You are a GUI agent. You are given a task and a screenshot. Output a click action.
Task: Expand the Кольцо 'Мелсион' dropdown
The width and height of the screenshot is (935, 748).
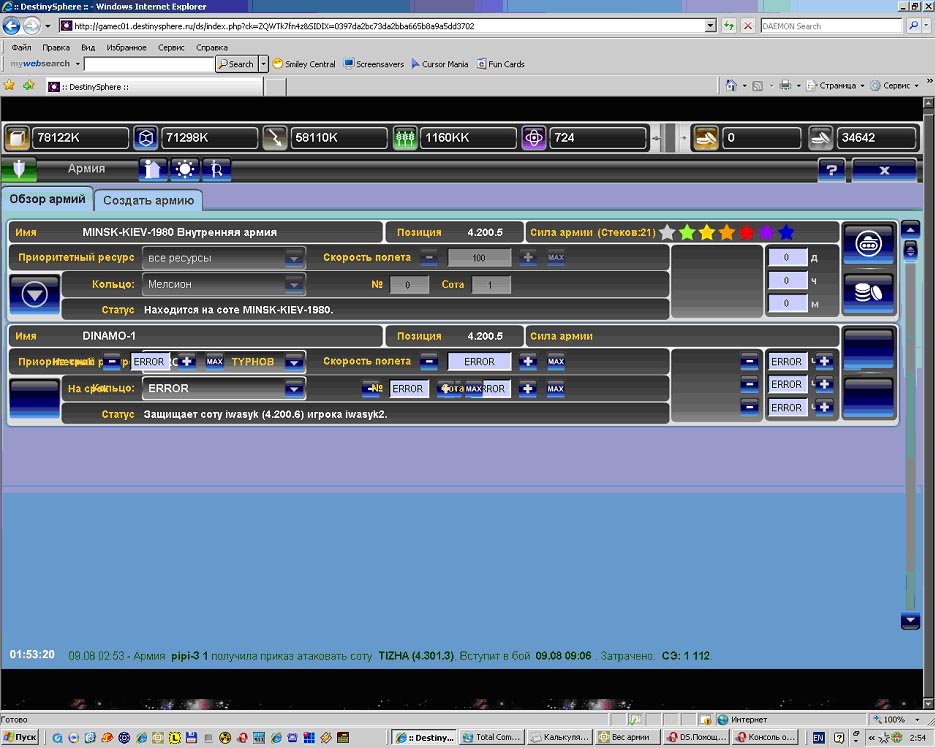294,285
